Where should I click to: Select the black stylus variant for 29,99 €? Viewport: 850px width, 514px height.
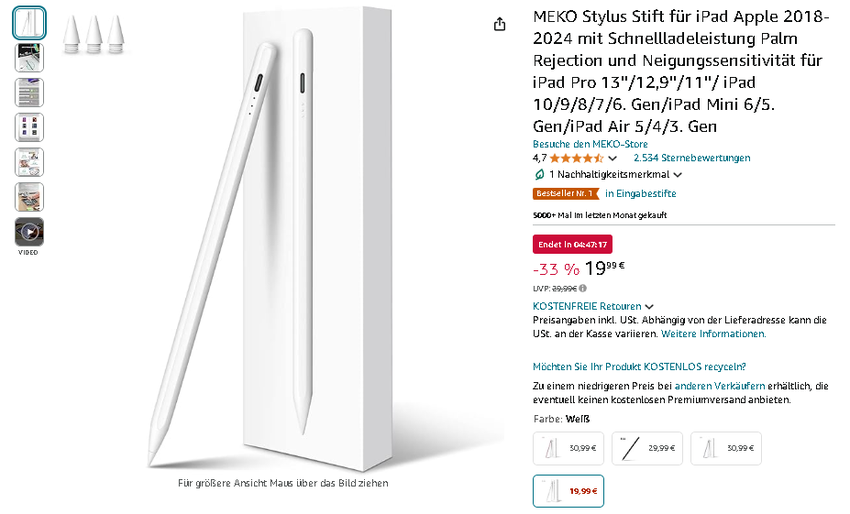click(647, 449)
